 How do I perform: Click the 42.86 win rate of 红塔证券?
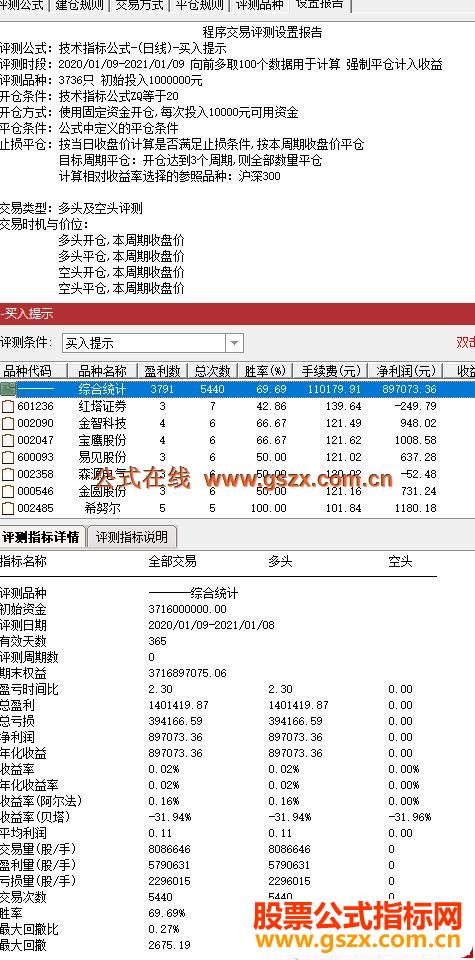(271, 407)
